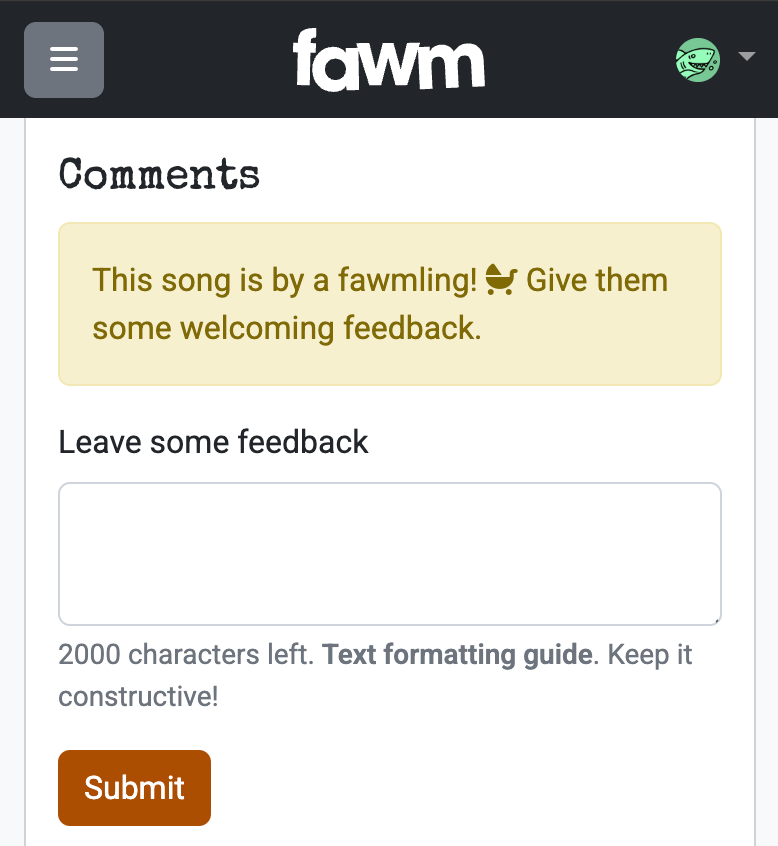Open the site menu from the top-left icon

pyautogui.click(x=63, y=60)
